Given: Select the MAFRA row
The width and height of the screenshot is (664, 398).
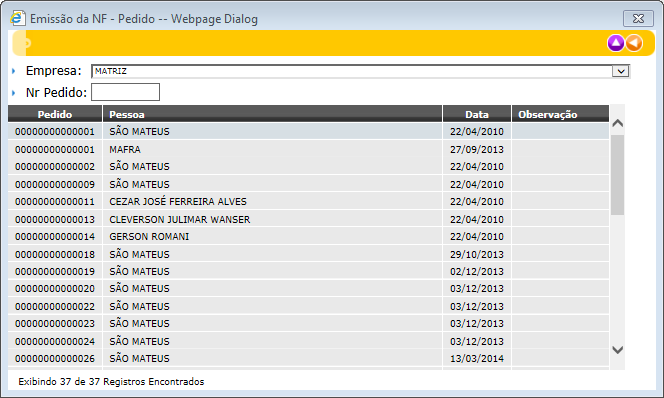Looking at the screenshot, I should (x=308, y=149).
